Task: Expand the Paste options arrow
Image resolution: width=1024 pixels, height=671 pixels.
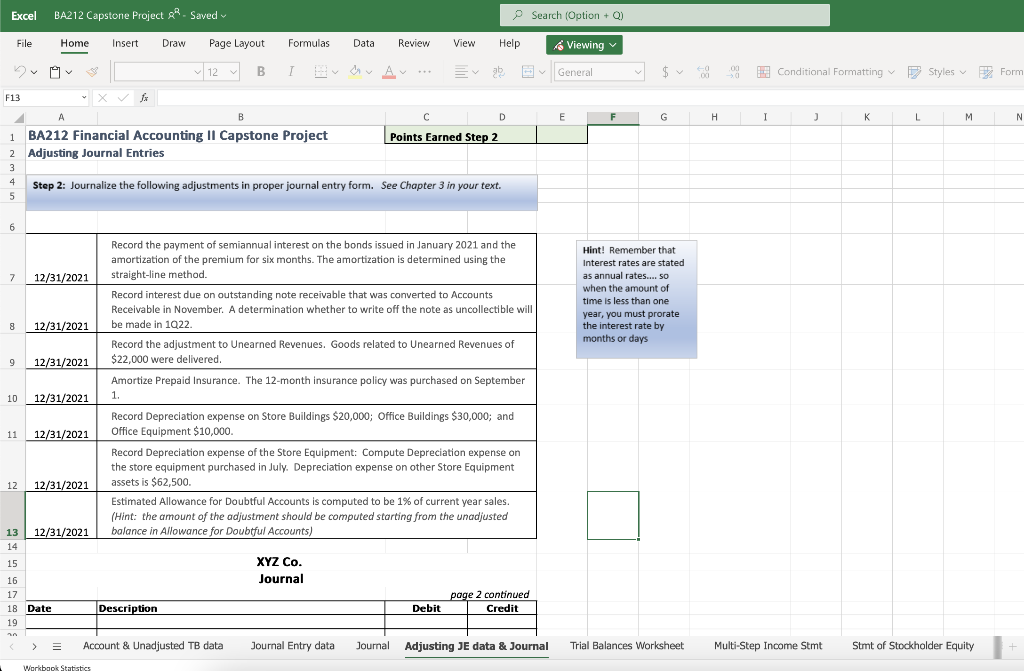Action: [69, 73]
